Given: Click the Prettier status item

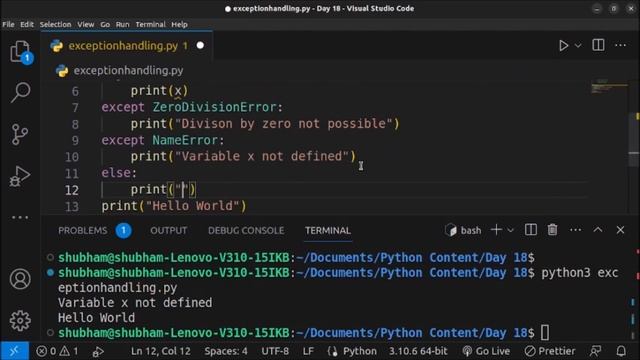Looking at the screenshot, I should coord(550,351).
